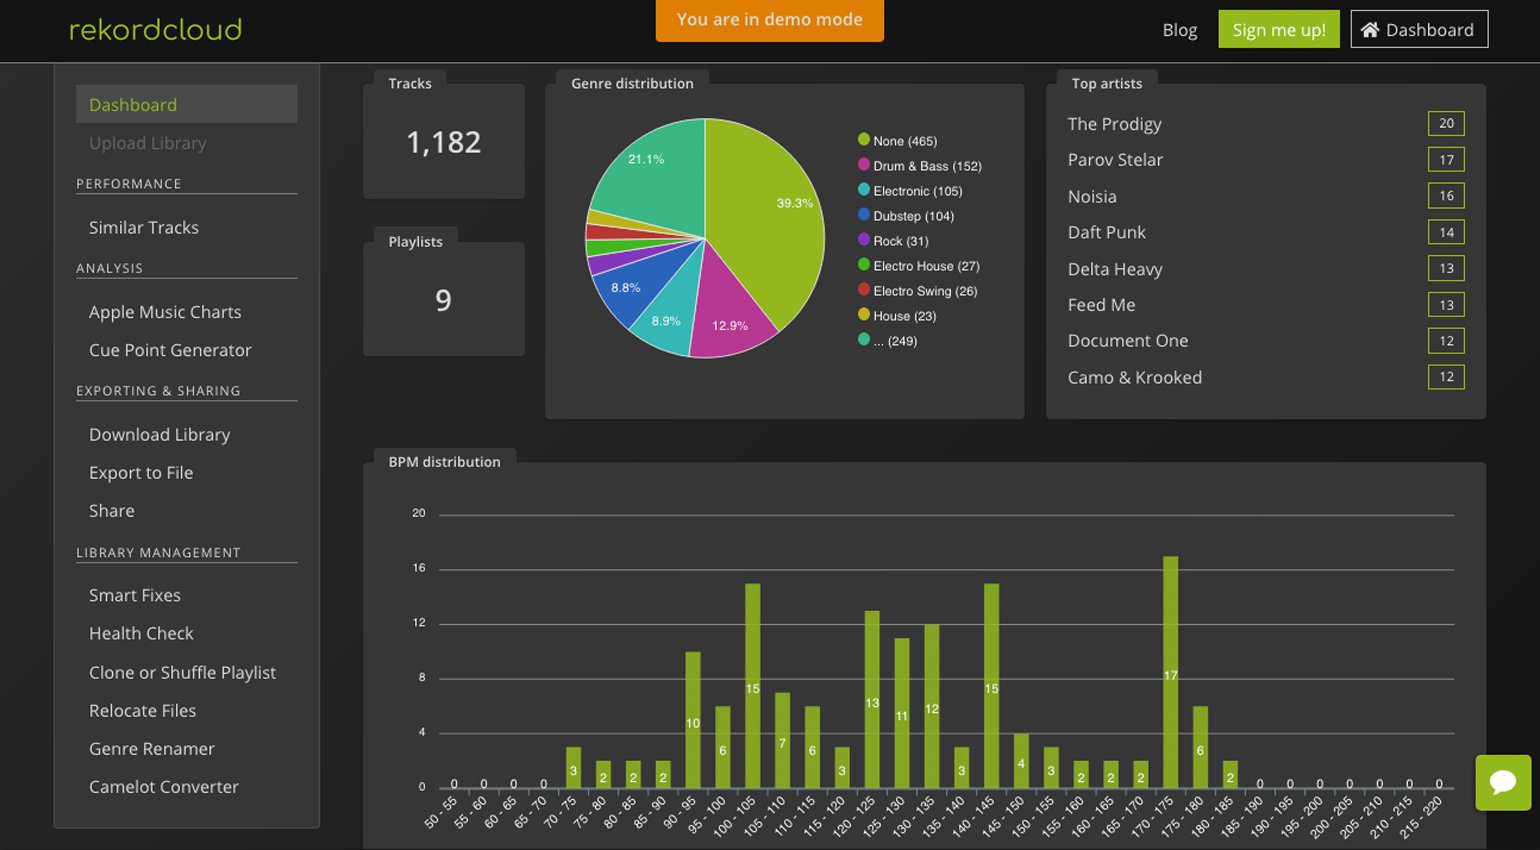
Task: Click the 17 badge for Parov Stelar
Action: 1446,159
